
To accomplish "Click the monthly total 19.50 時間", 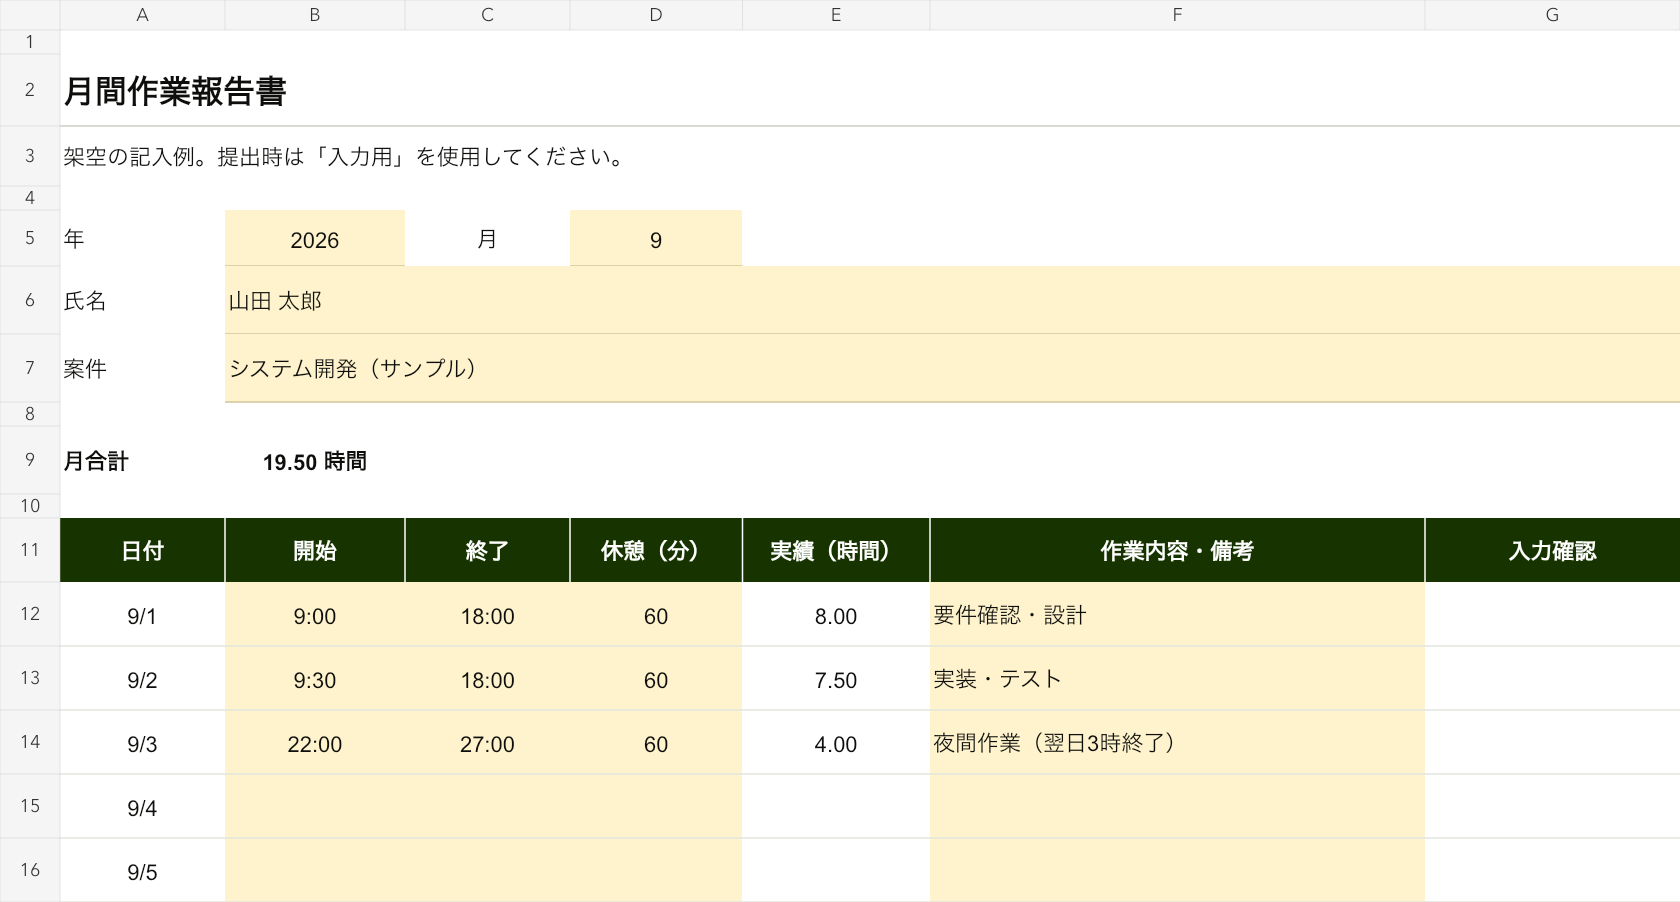I will tap(315, 461).
